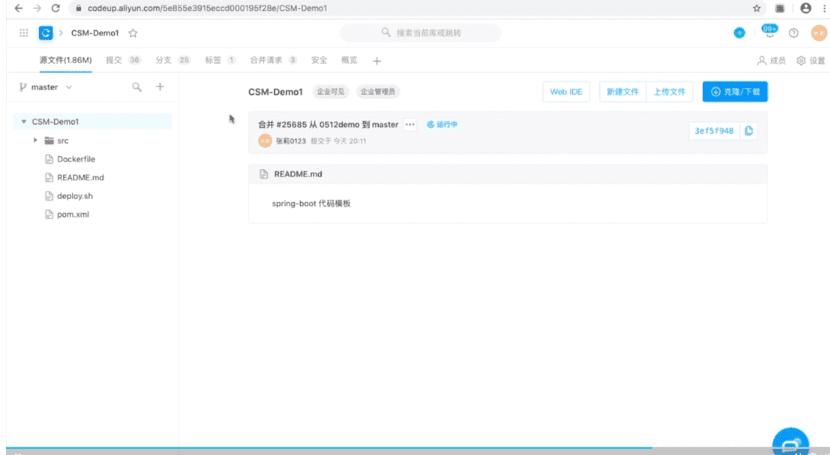Click the 上传文件 upload file button
Image resolution: width=830 pixels, height=455 pixels.
pyautogui.click(x=669, y=92)
